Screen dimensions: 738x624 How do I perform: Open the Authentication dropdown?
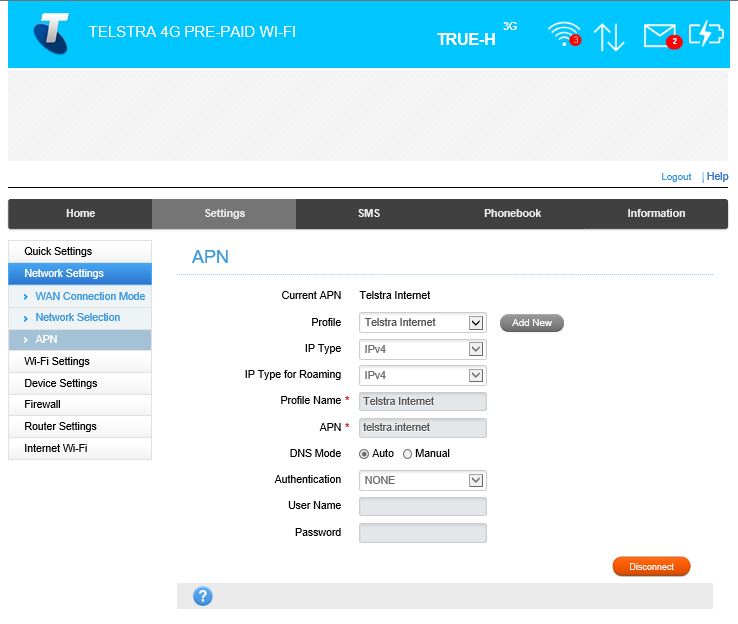click(x=423, y=480)
